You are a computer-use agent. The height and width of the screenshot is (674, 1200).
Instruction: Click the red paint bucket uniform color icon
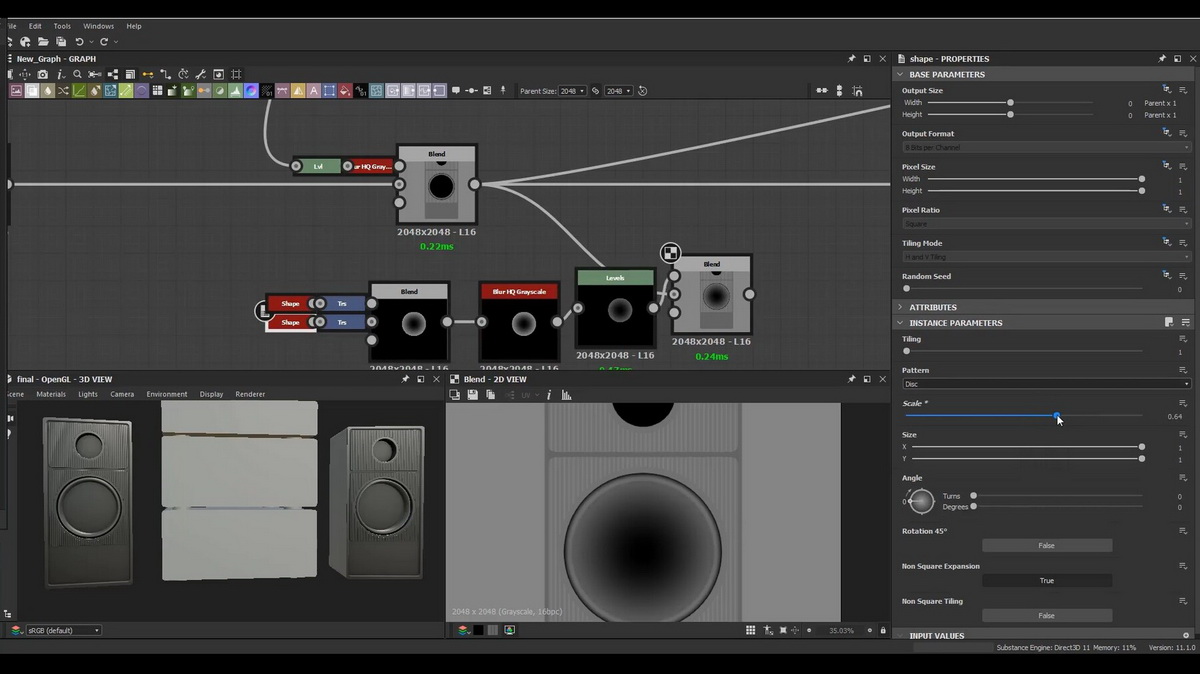point(345,91)
